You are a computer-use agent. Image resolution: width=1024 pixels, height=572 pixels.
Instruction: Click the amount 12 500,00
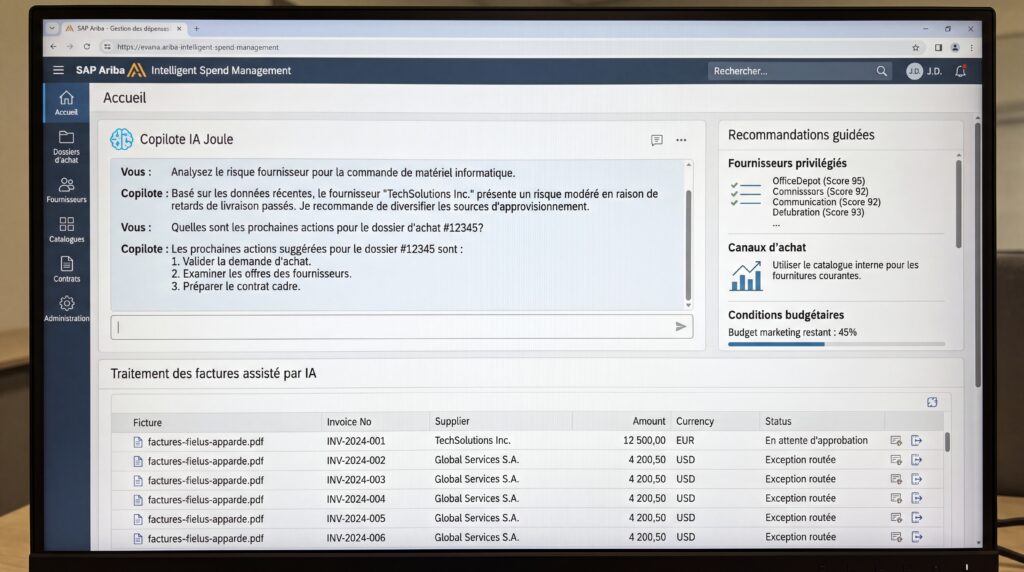[x=644, y=440]
